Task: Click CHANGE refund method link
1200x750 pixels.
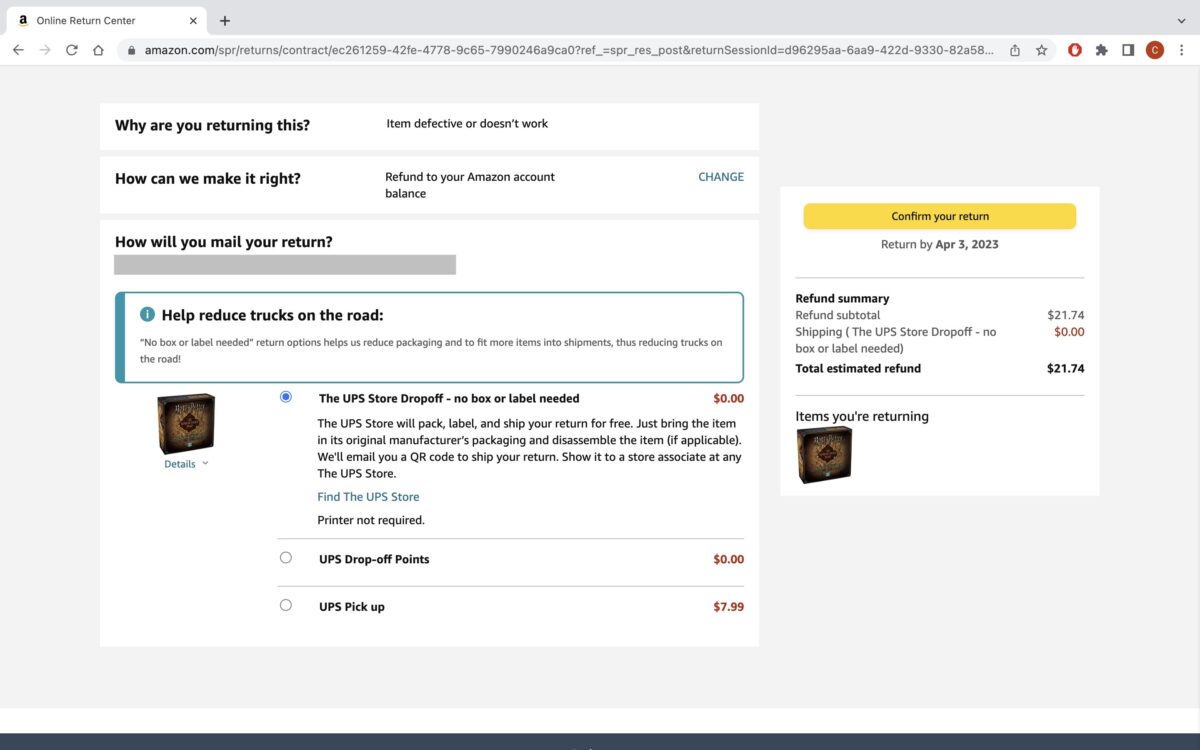Action: pos(721,177)
